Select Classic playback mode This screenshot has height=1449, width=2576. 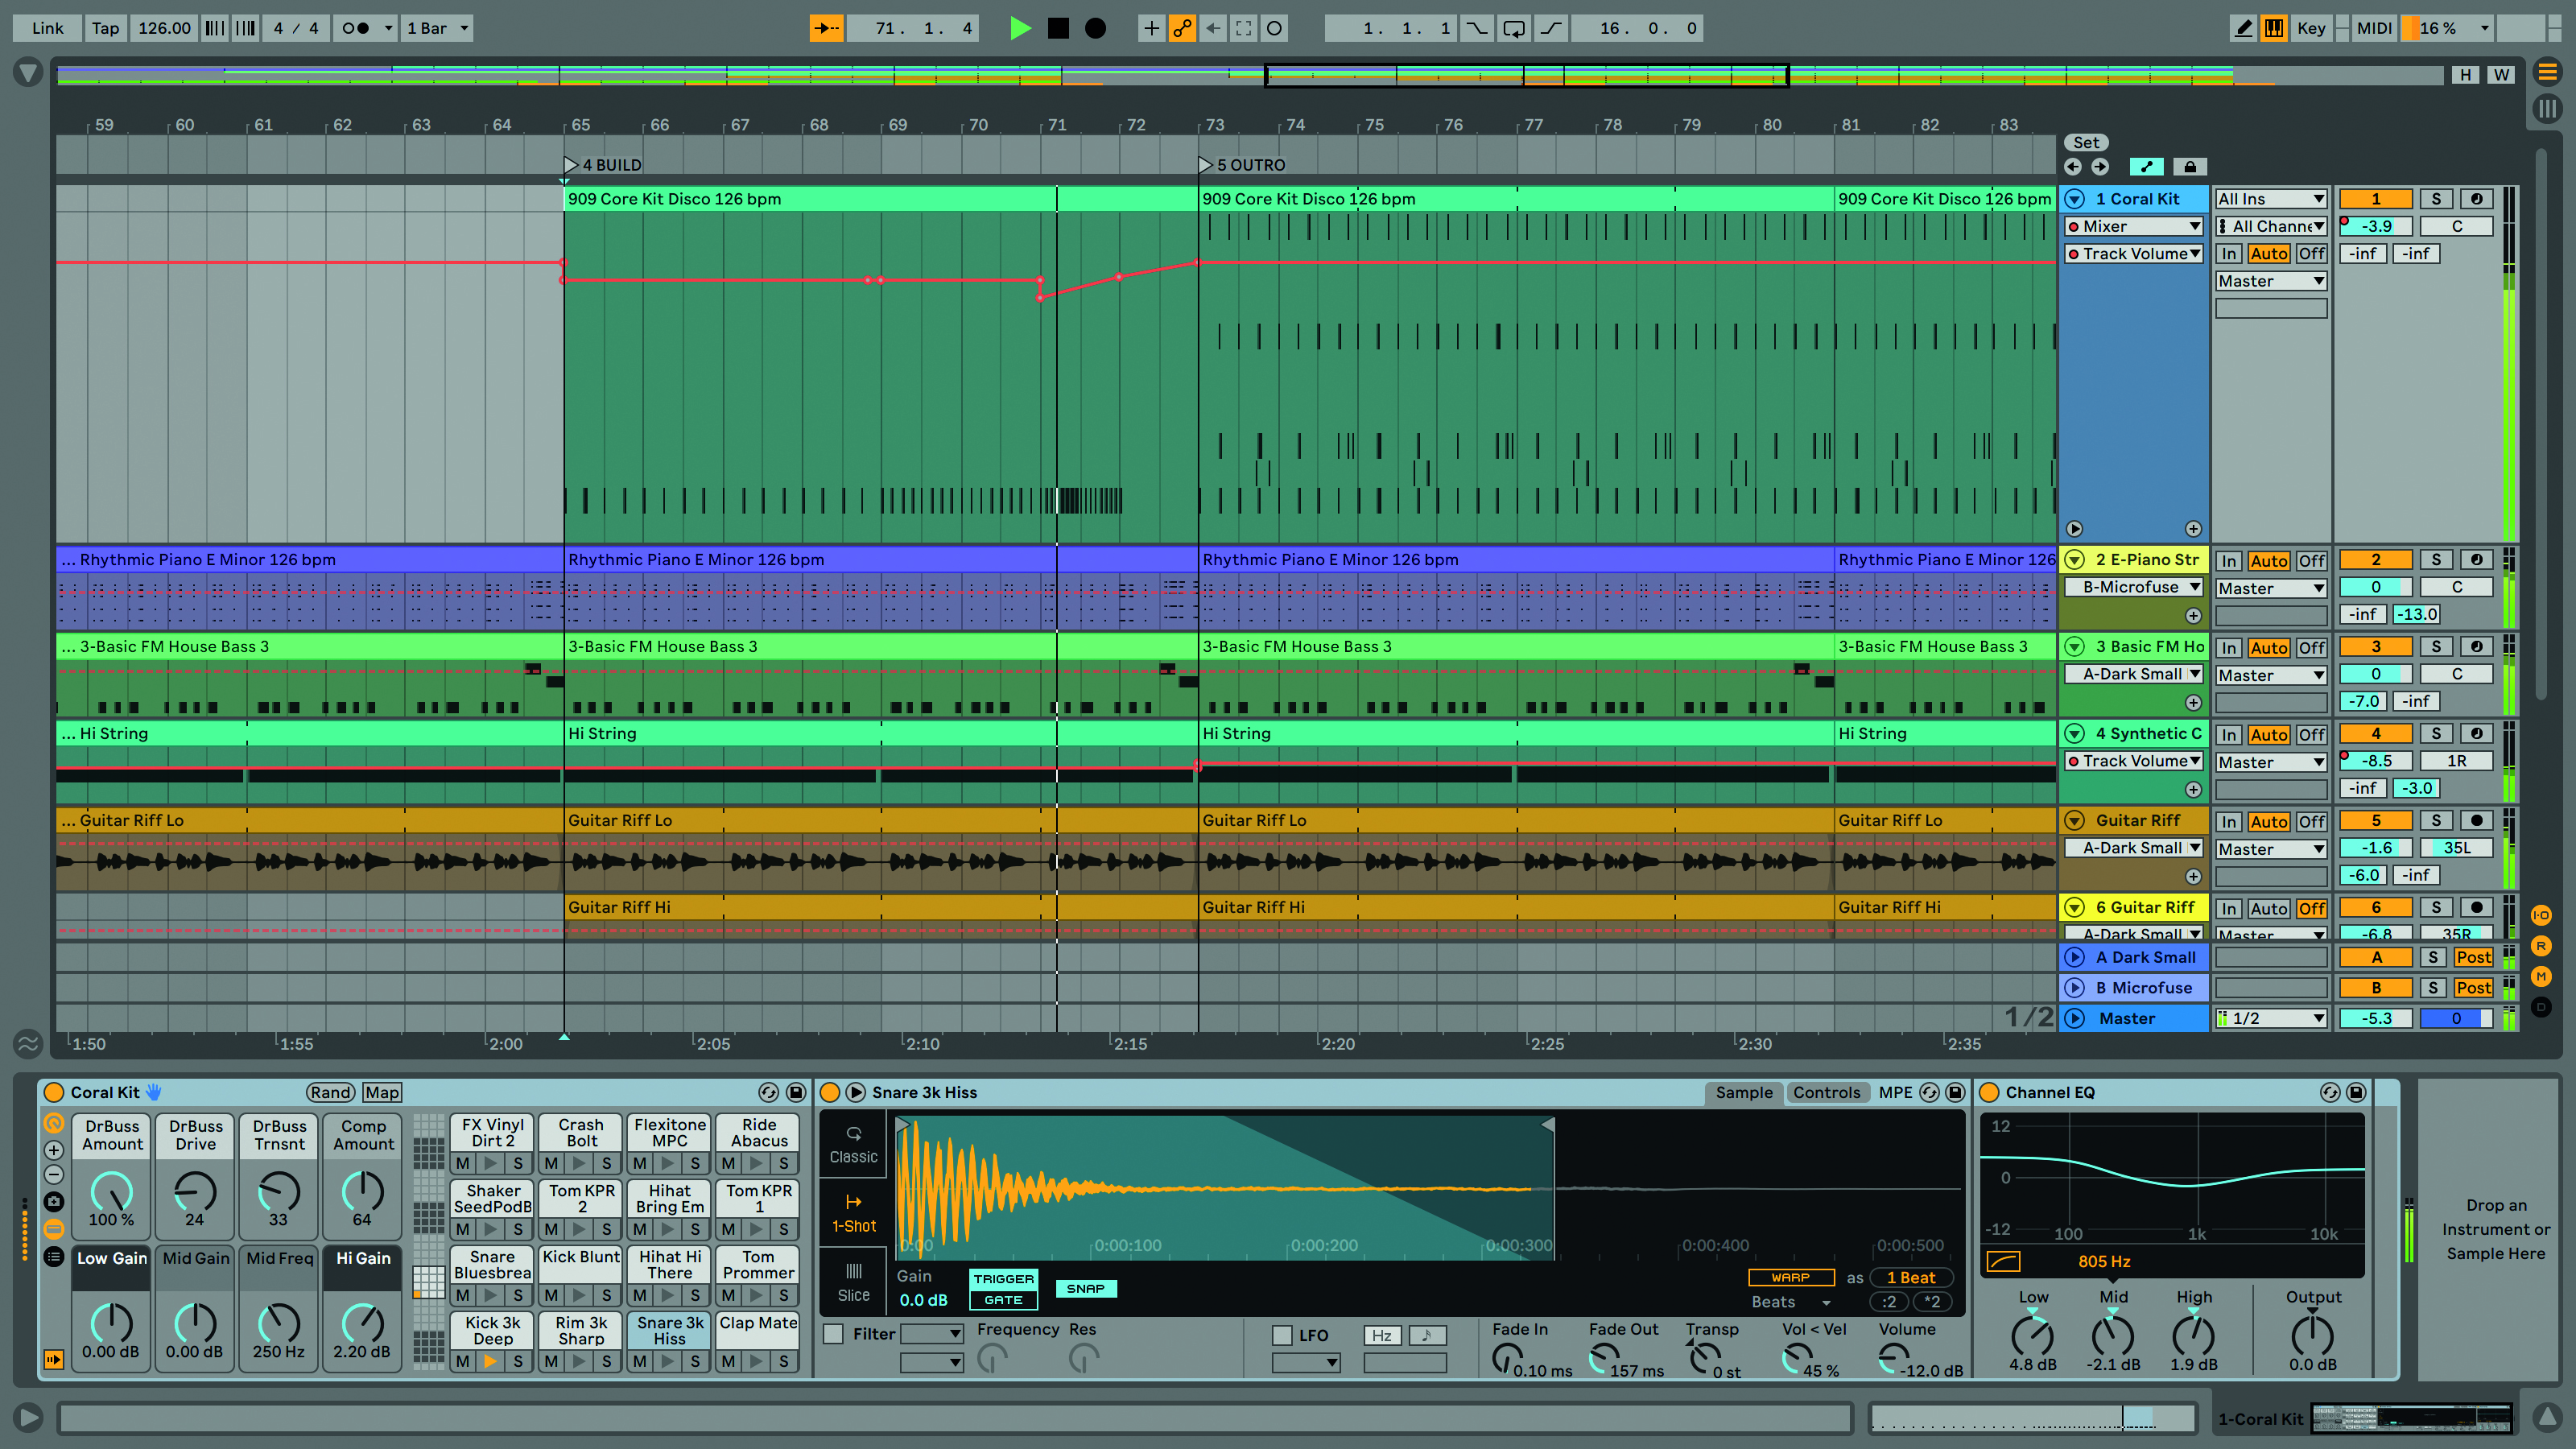pyautogui.click(x=853, y=1145)
